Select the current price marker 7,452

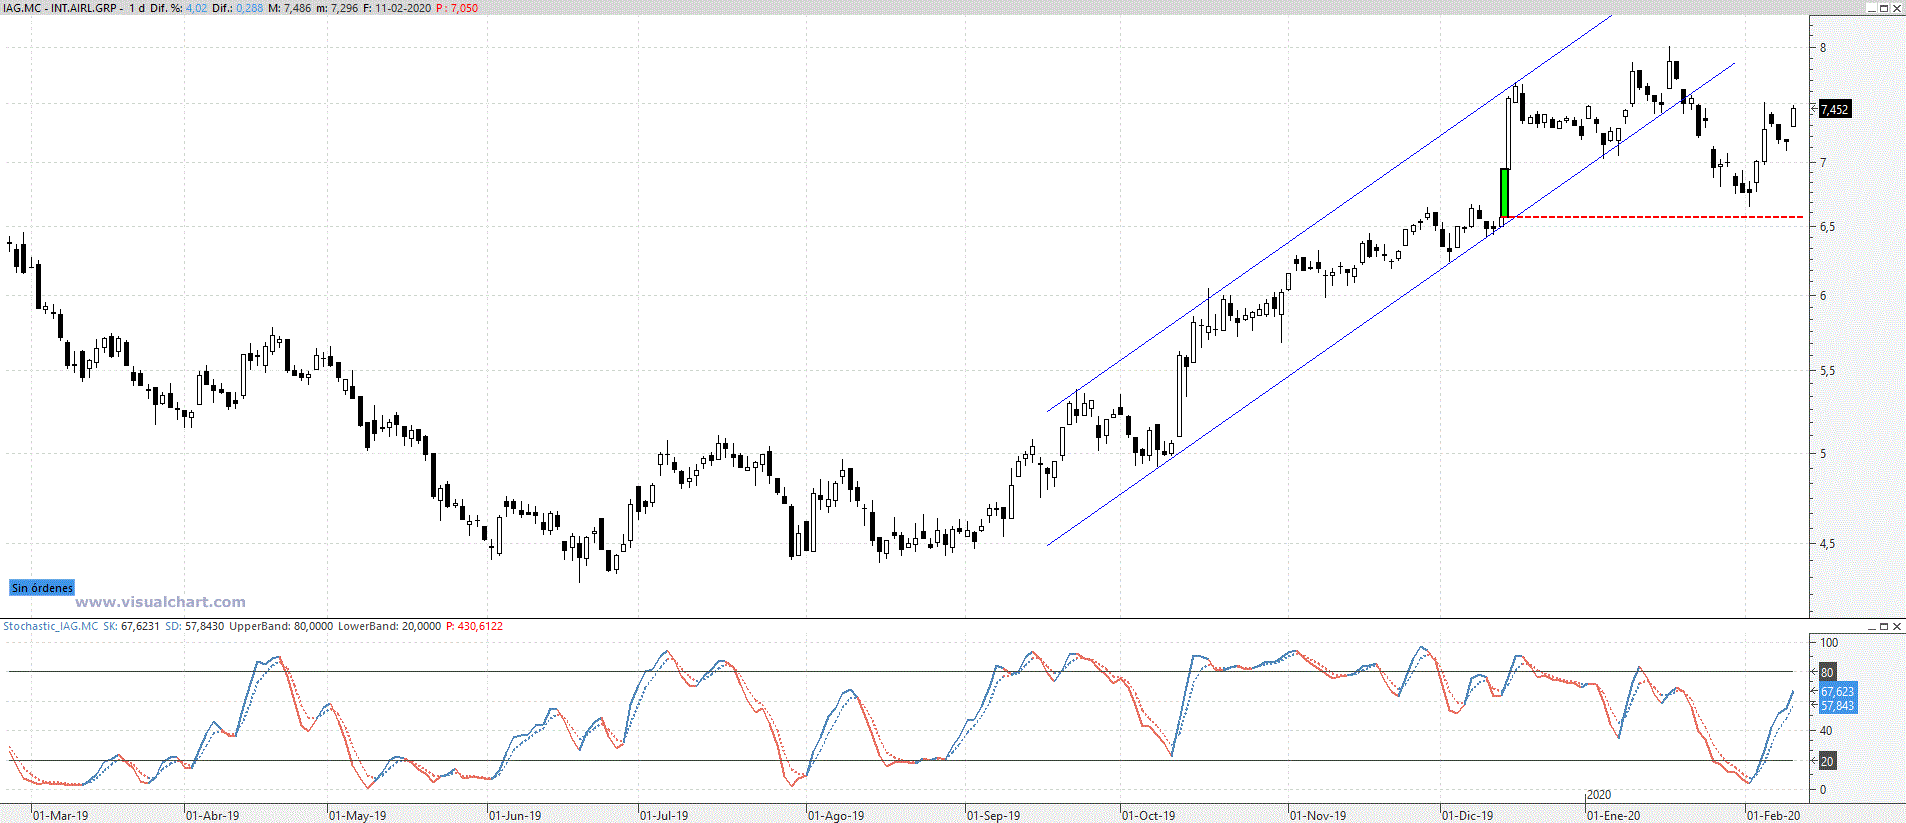(x=1834, y=110)
